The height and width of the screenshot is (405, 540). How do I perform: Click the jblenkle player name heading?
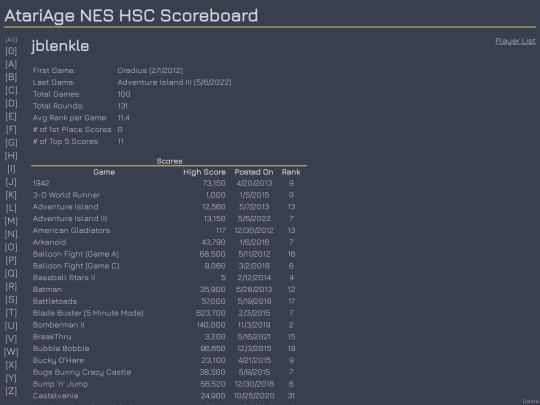(x=60, y=46)
